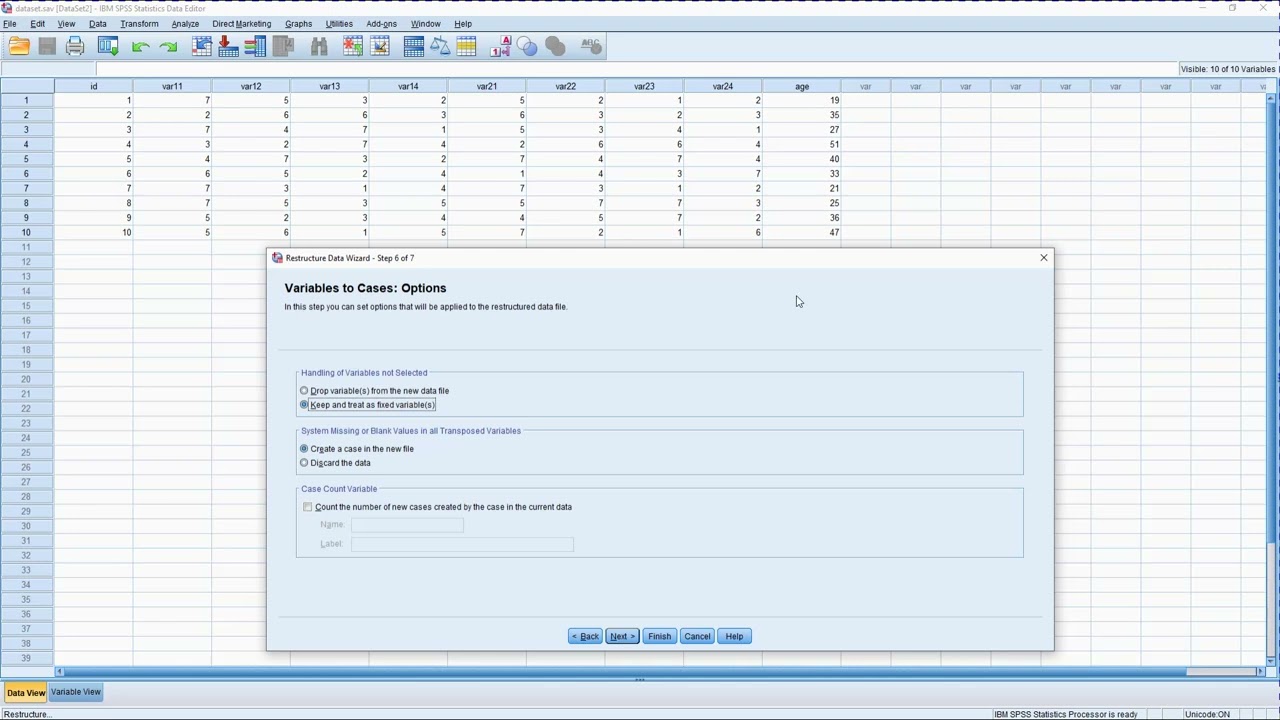Click the horizontal scrollbar at bottom

(660, 672)
